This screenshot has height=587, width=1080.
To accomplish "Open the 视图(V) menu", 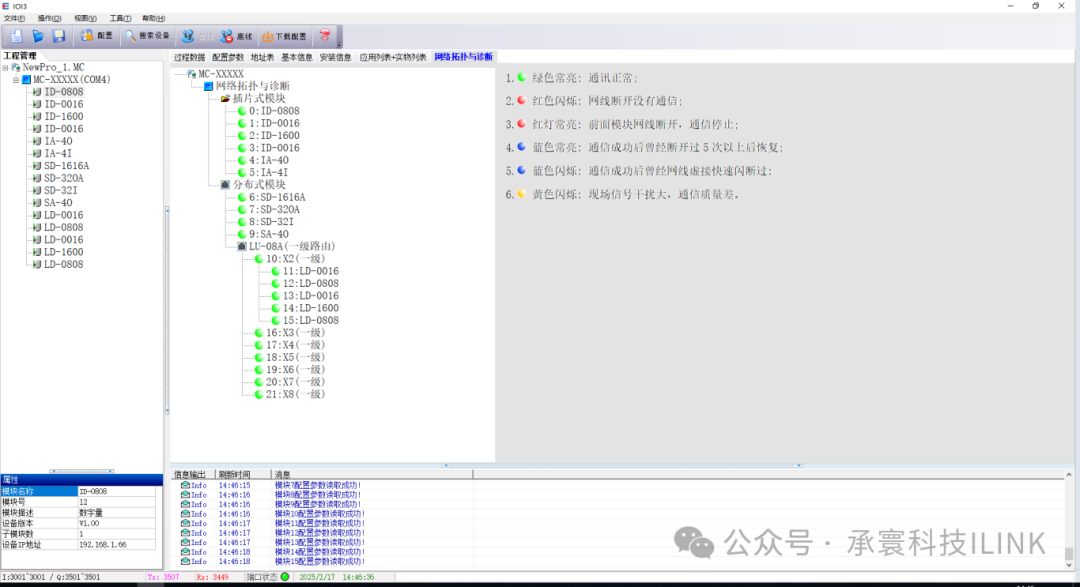I will point(85,19).
